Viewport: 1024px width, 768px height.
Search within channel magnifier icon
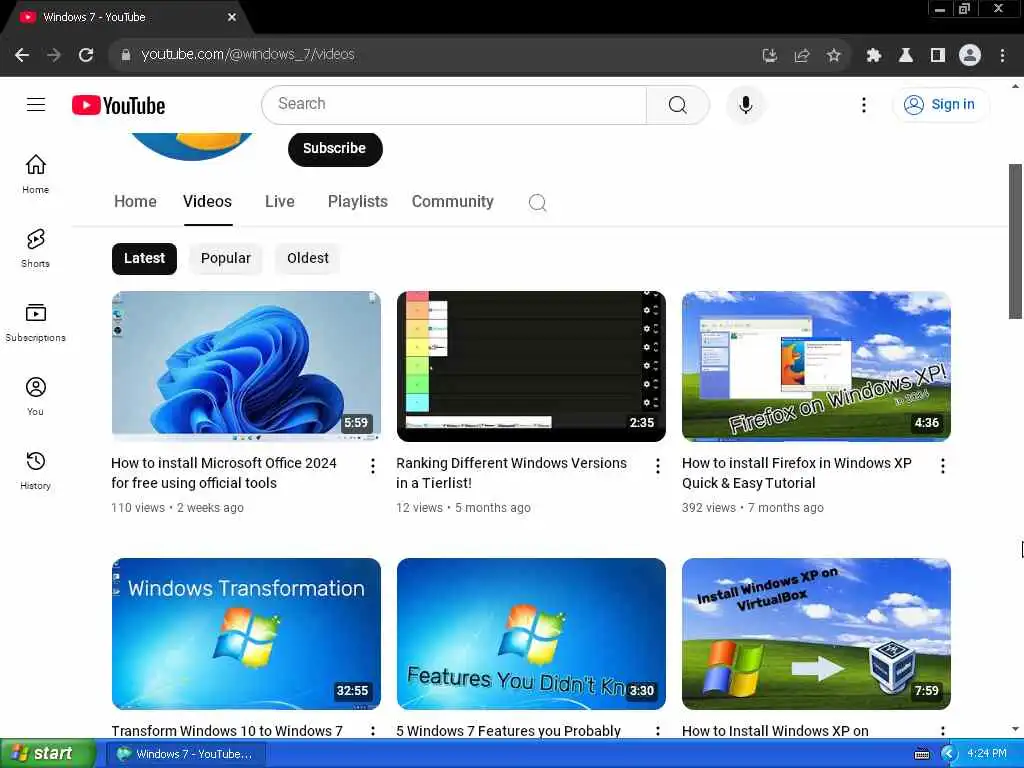[537, 202]
